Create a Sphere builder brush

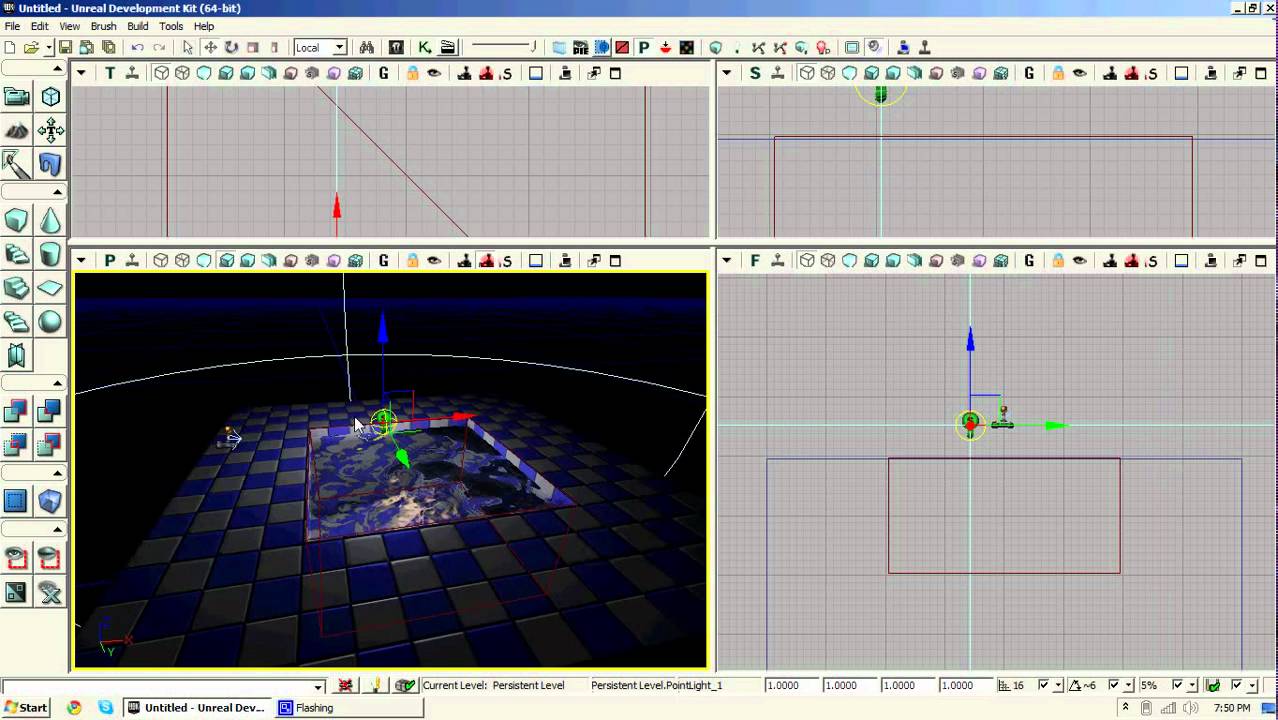[50, 322]
